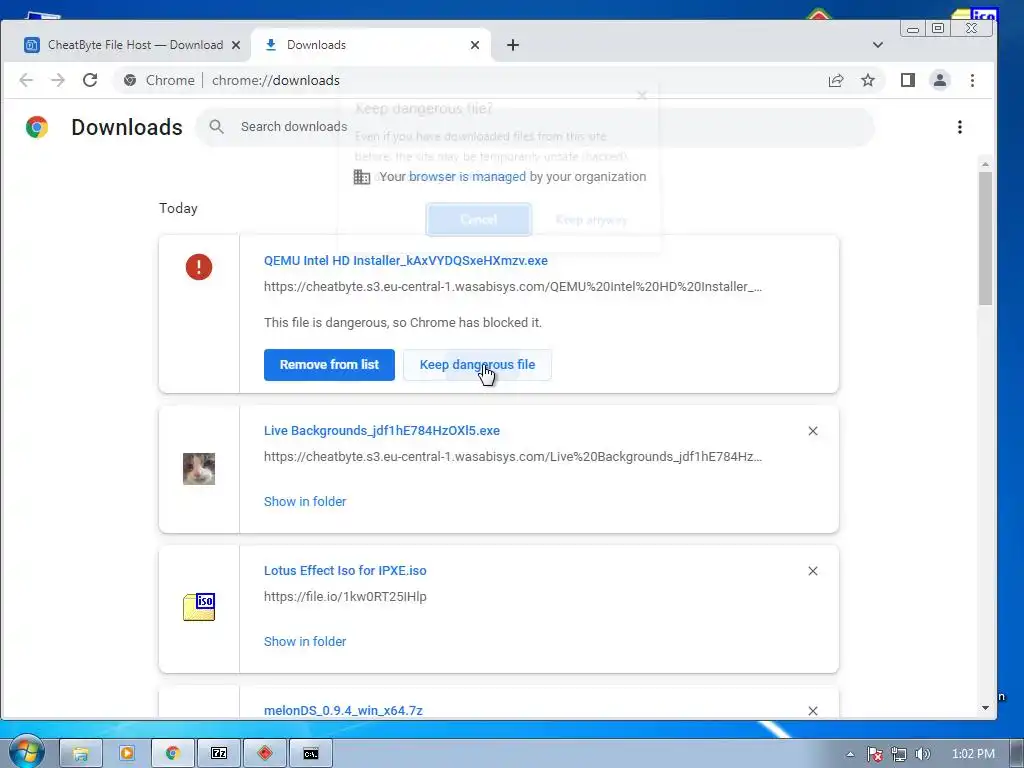This screenshot has width=1024, height=768.
Task: Open Lotus Effect Iso for IPXE.iso link
Action: pyautogui.click(x=345, y=571)
